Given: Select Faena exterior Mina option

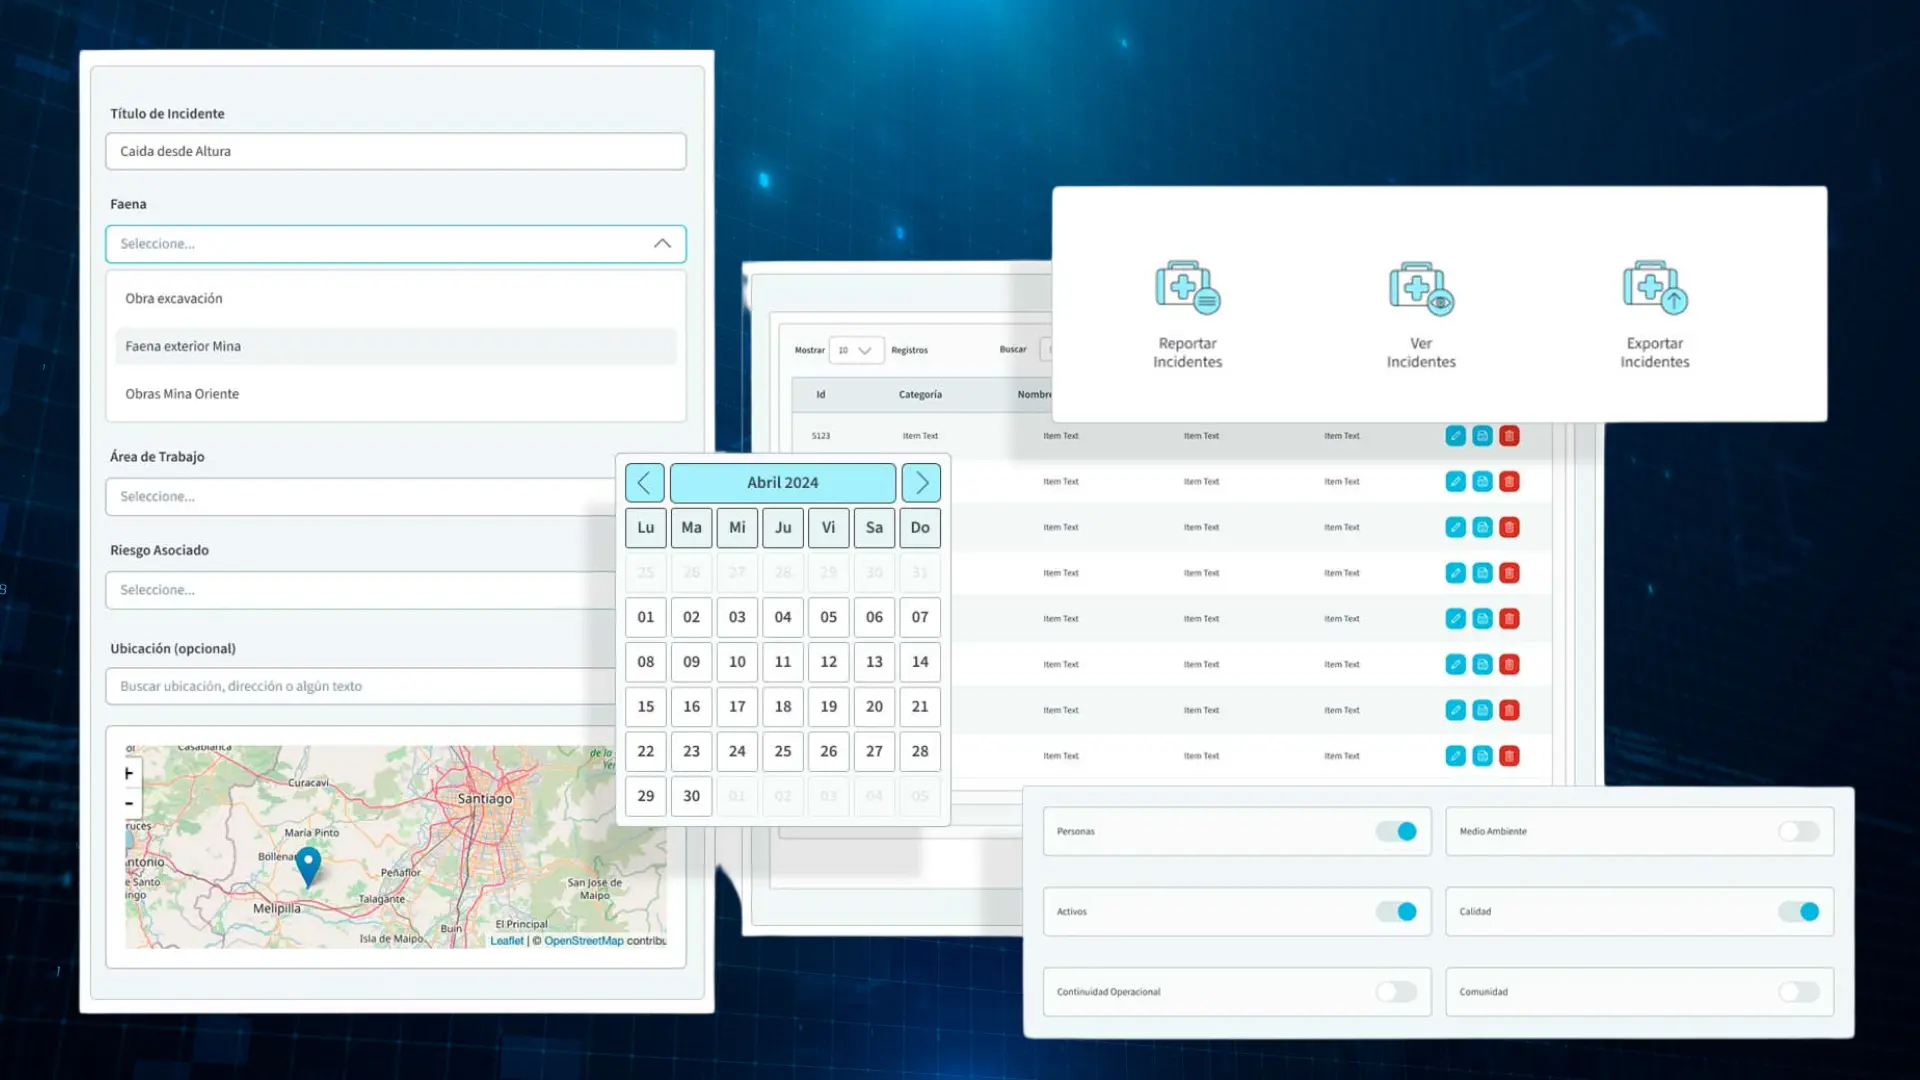Looking at the screenshot, I should coord(395,346).
